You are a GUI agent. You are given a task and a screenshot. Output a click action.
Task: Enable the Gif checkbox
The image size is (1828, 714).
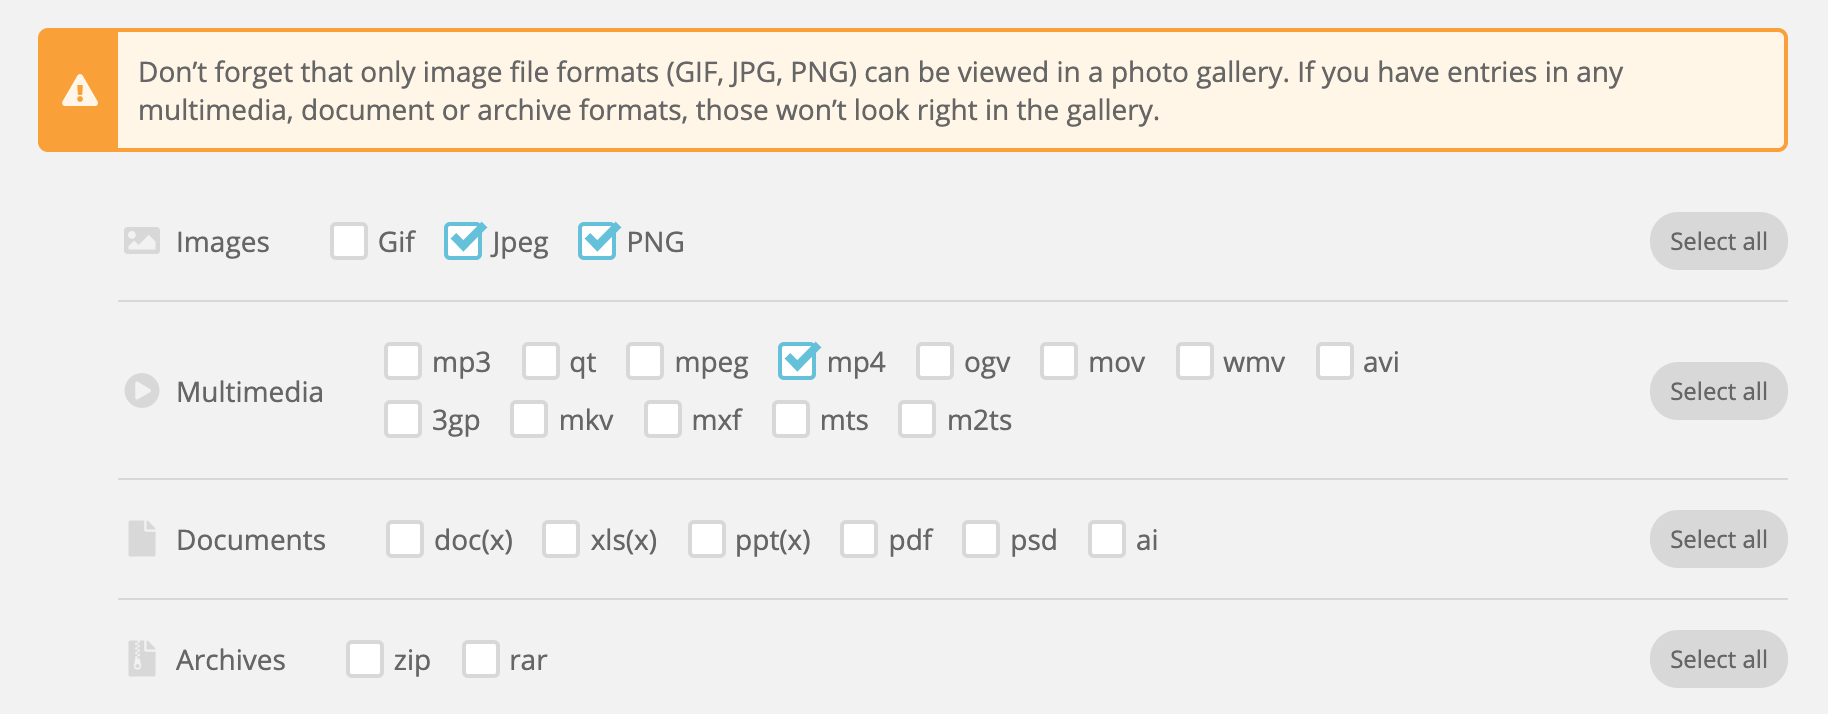tap(349, 241)
